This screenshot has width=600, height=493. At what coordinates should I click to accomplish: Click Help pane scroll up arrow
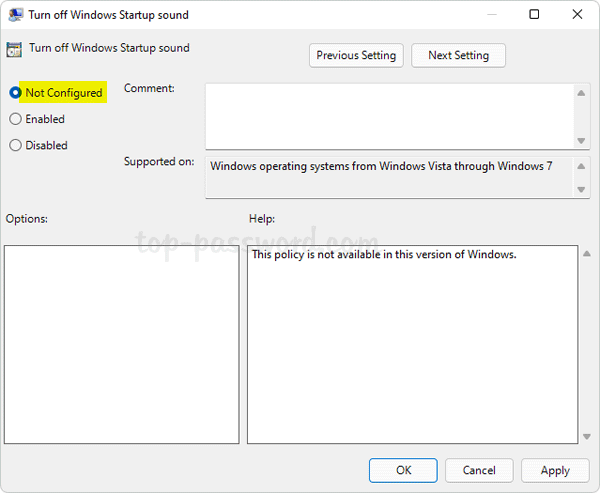[x=584, y=254]
